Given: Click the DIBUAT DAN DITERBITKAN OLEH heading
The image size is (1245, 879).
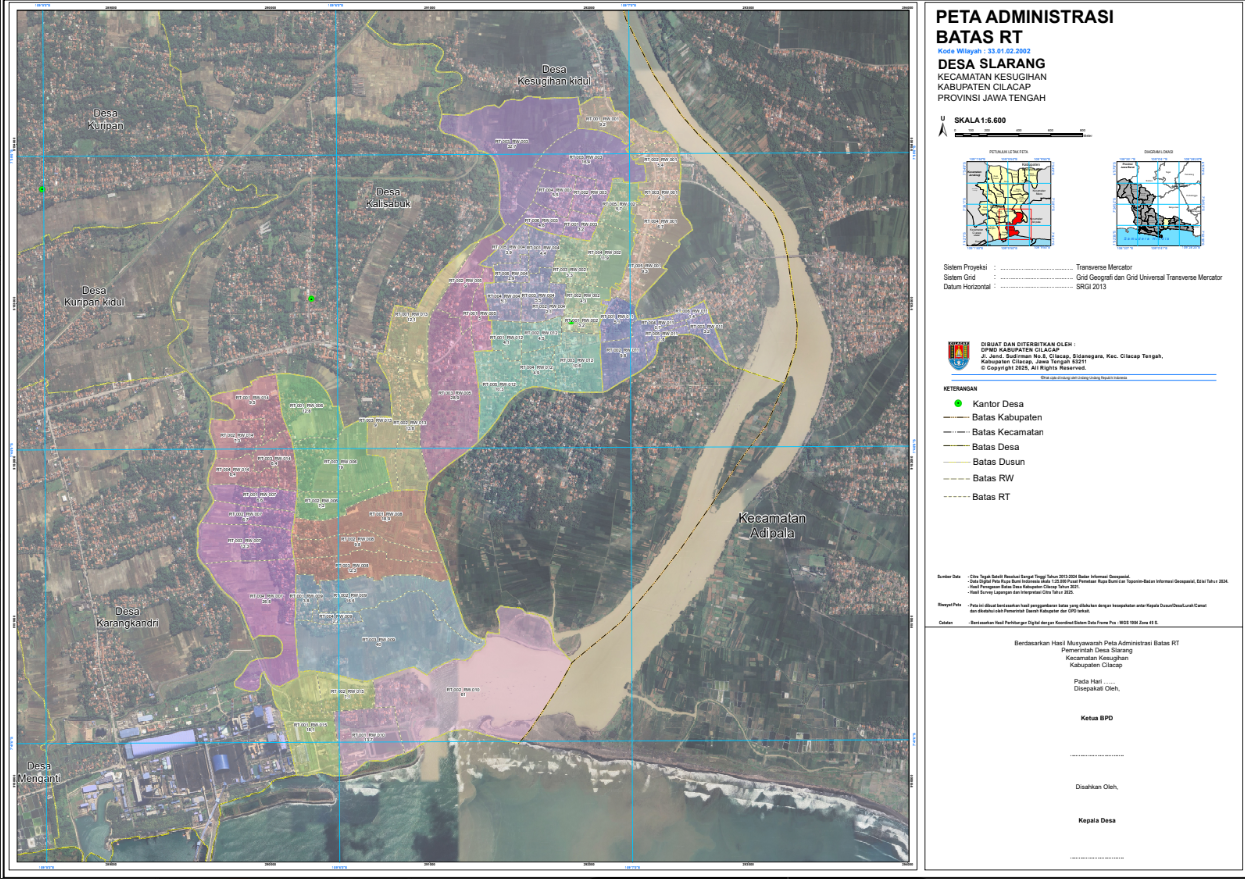Looking at the screenshot, I should point(1028,343).
